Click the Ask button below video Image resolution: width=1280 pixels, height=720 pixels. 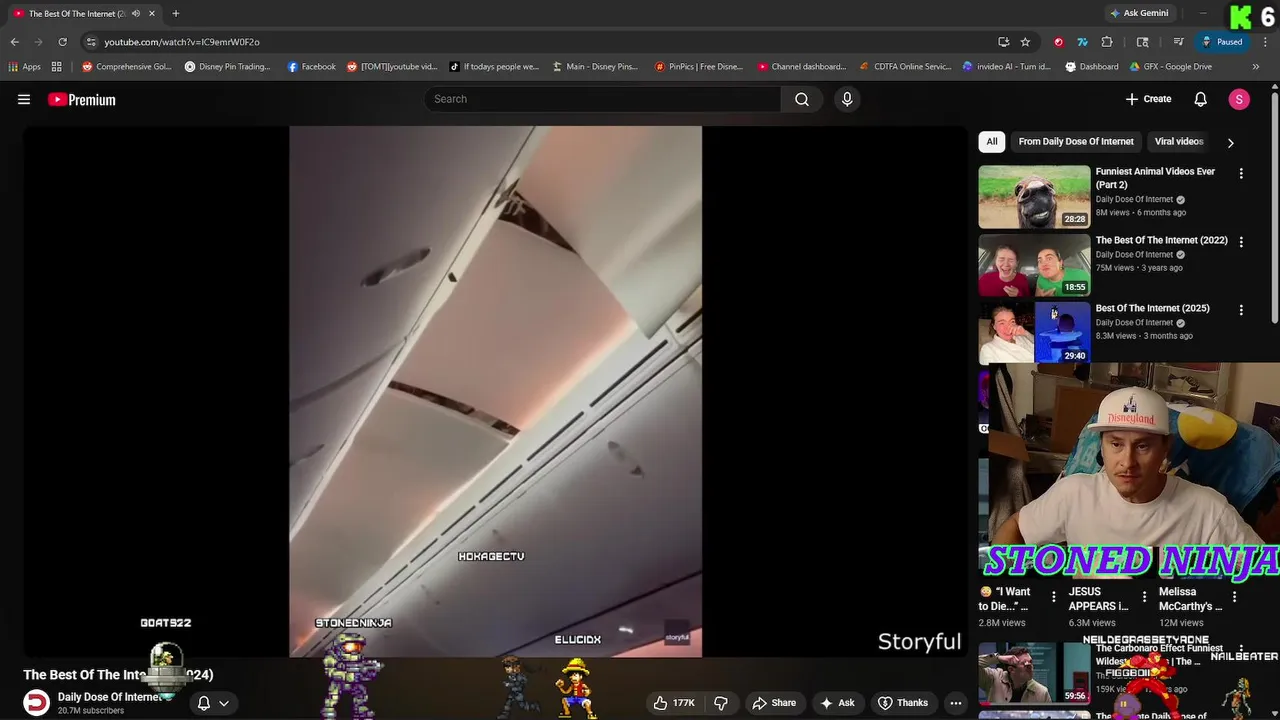coord(837,703)
